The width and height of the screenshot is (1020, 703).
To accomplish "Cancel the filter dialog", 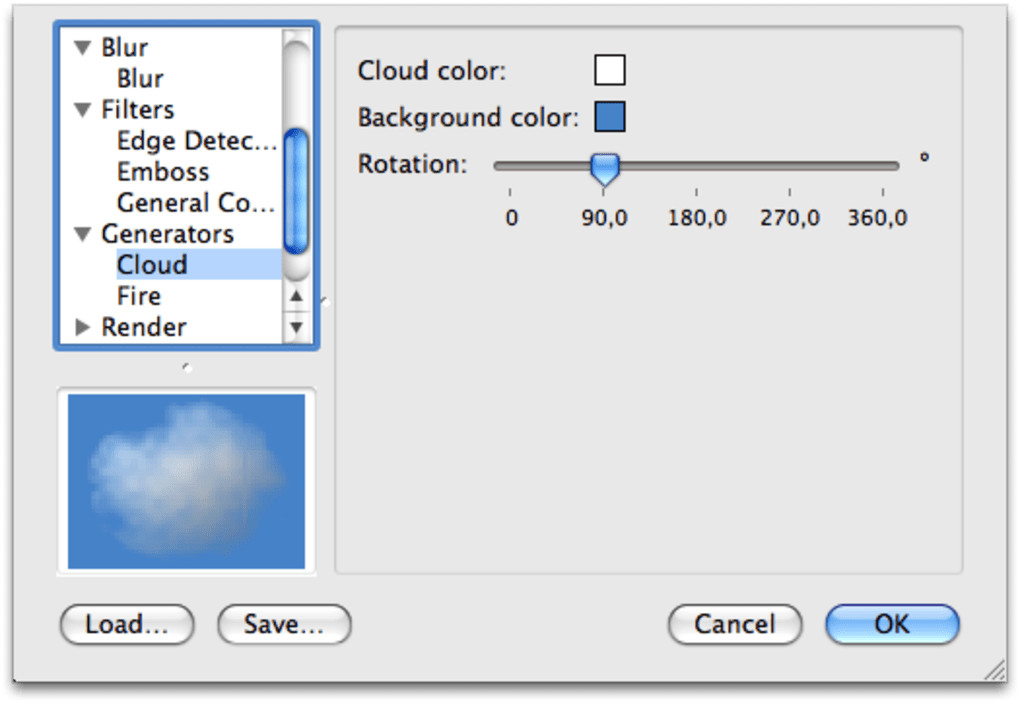I will point(735,624).
